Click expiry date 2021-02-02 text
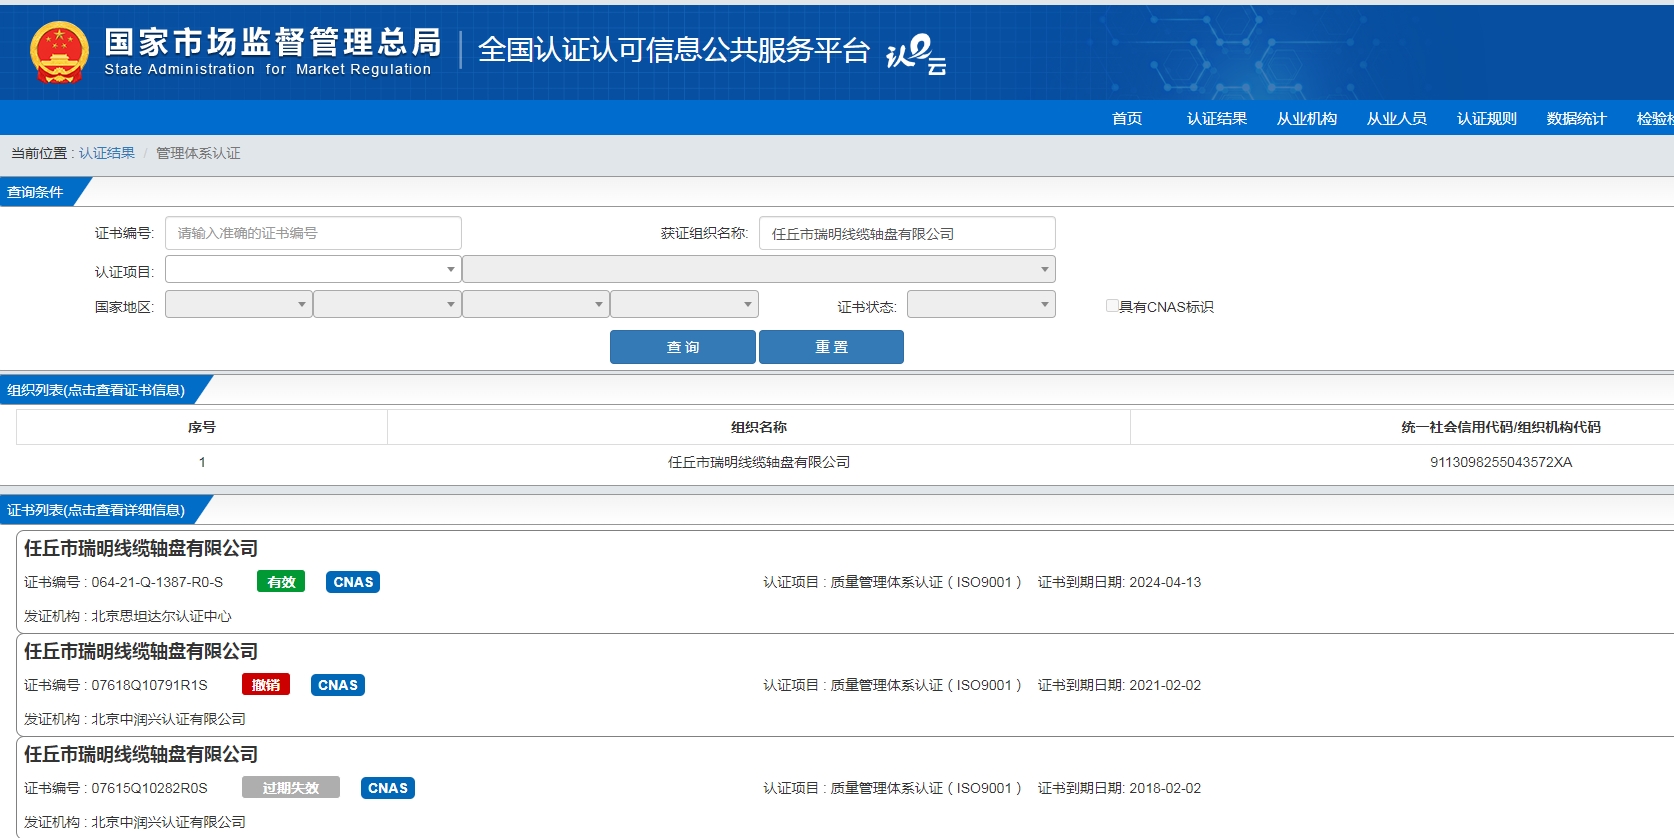 coord(1165,685)
